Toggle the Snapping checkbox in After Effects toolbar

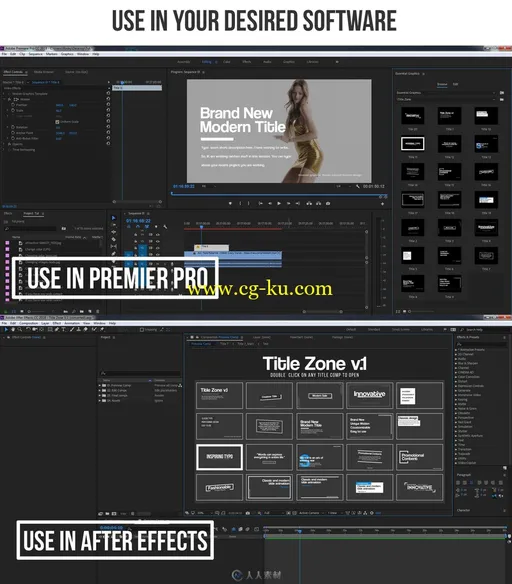(x=142, y=330)
